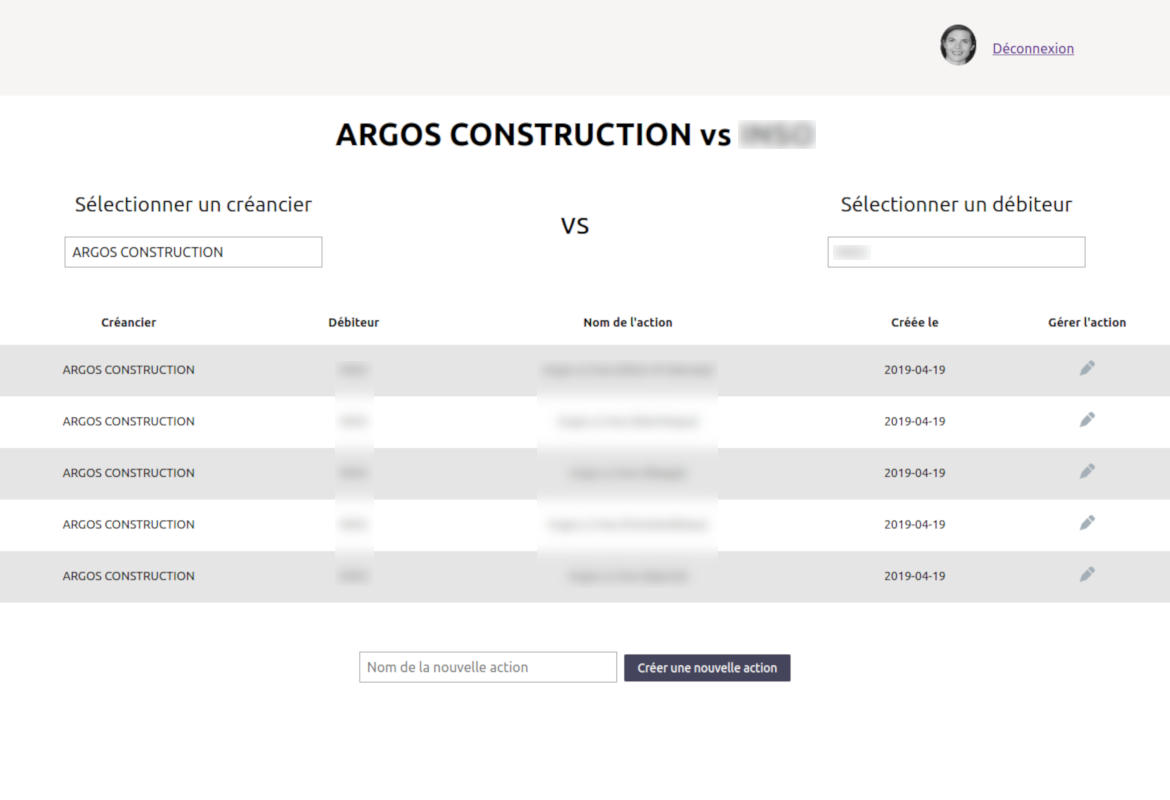
Task: Open the debtor selection field
Action: [x=956, y=252]
